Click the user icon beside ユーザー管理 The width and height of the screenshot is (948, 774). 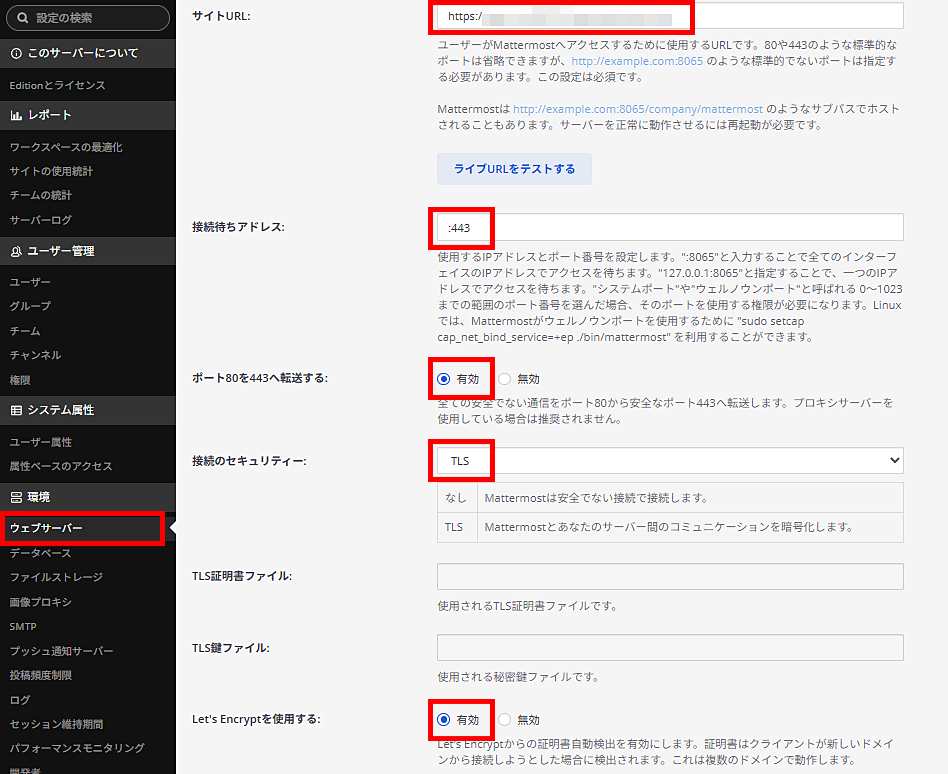pyautogui.click(x=16, y=251)
